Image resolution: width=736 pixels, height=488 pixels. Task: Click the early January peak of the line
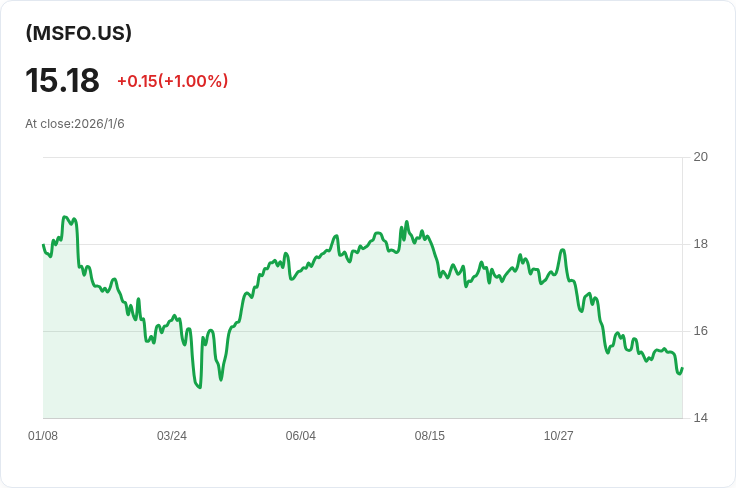click(x=65, y=217)
